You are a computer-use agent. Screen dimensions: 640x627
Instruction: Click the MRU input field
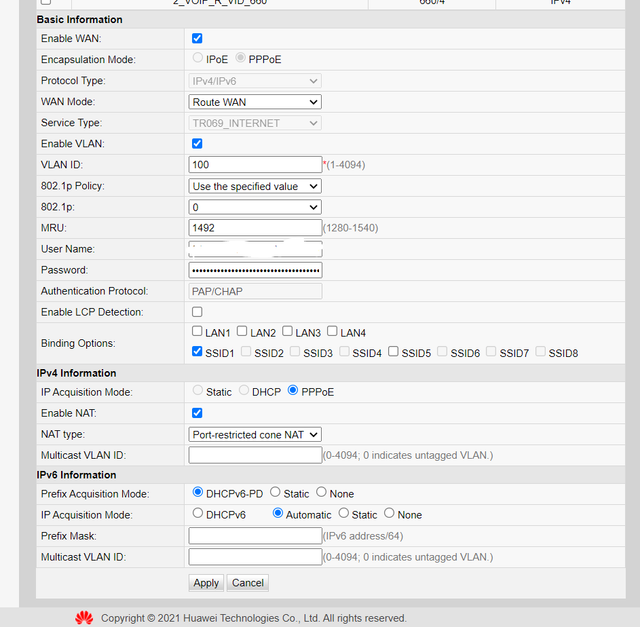click(255, 228)
